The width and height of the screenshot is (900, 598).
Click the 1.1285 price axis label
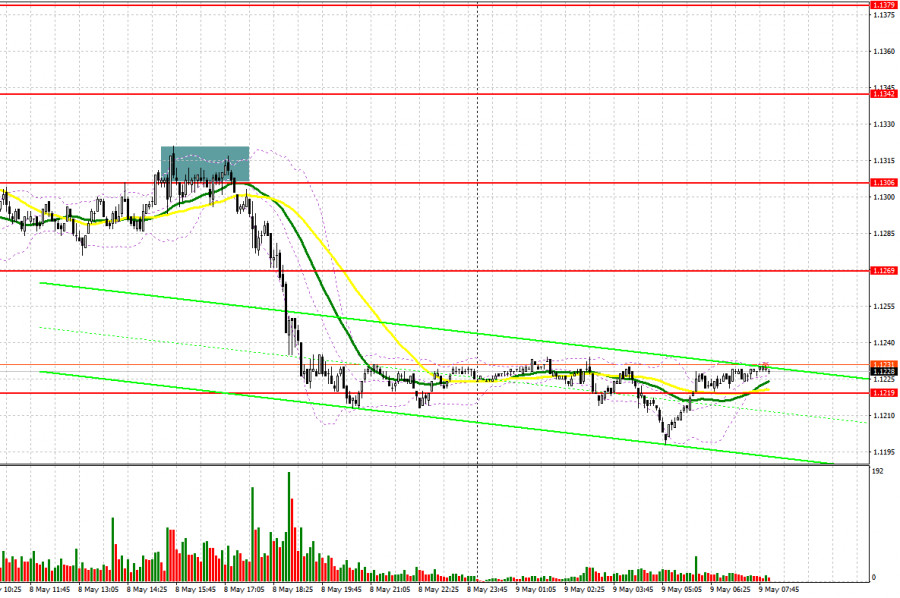[x=883, y=234]
